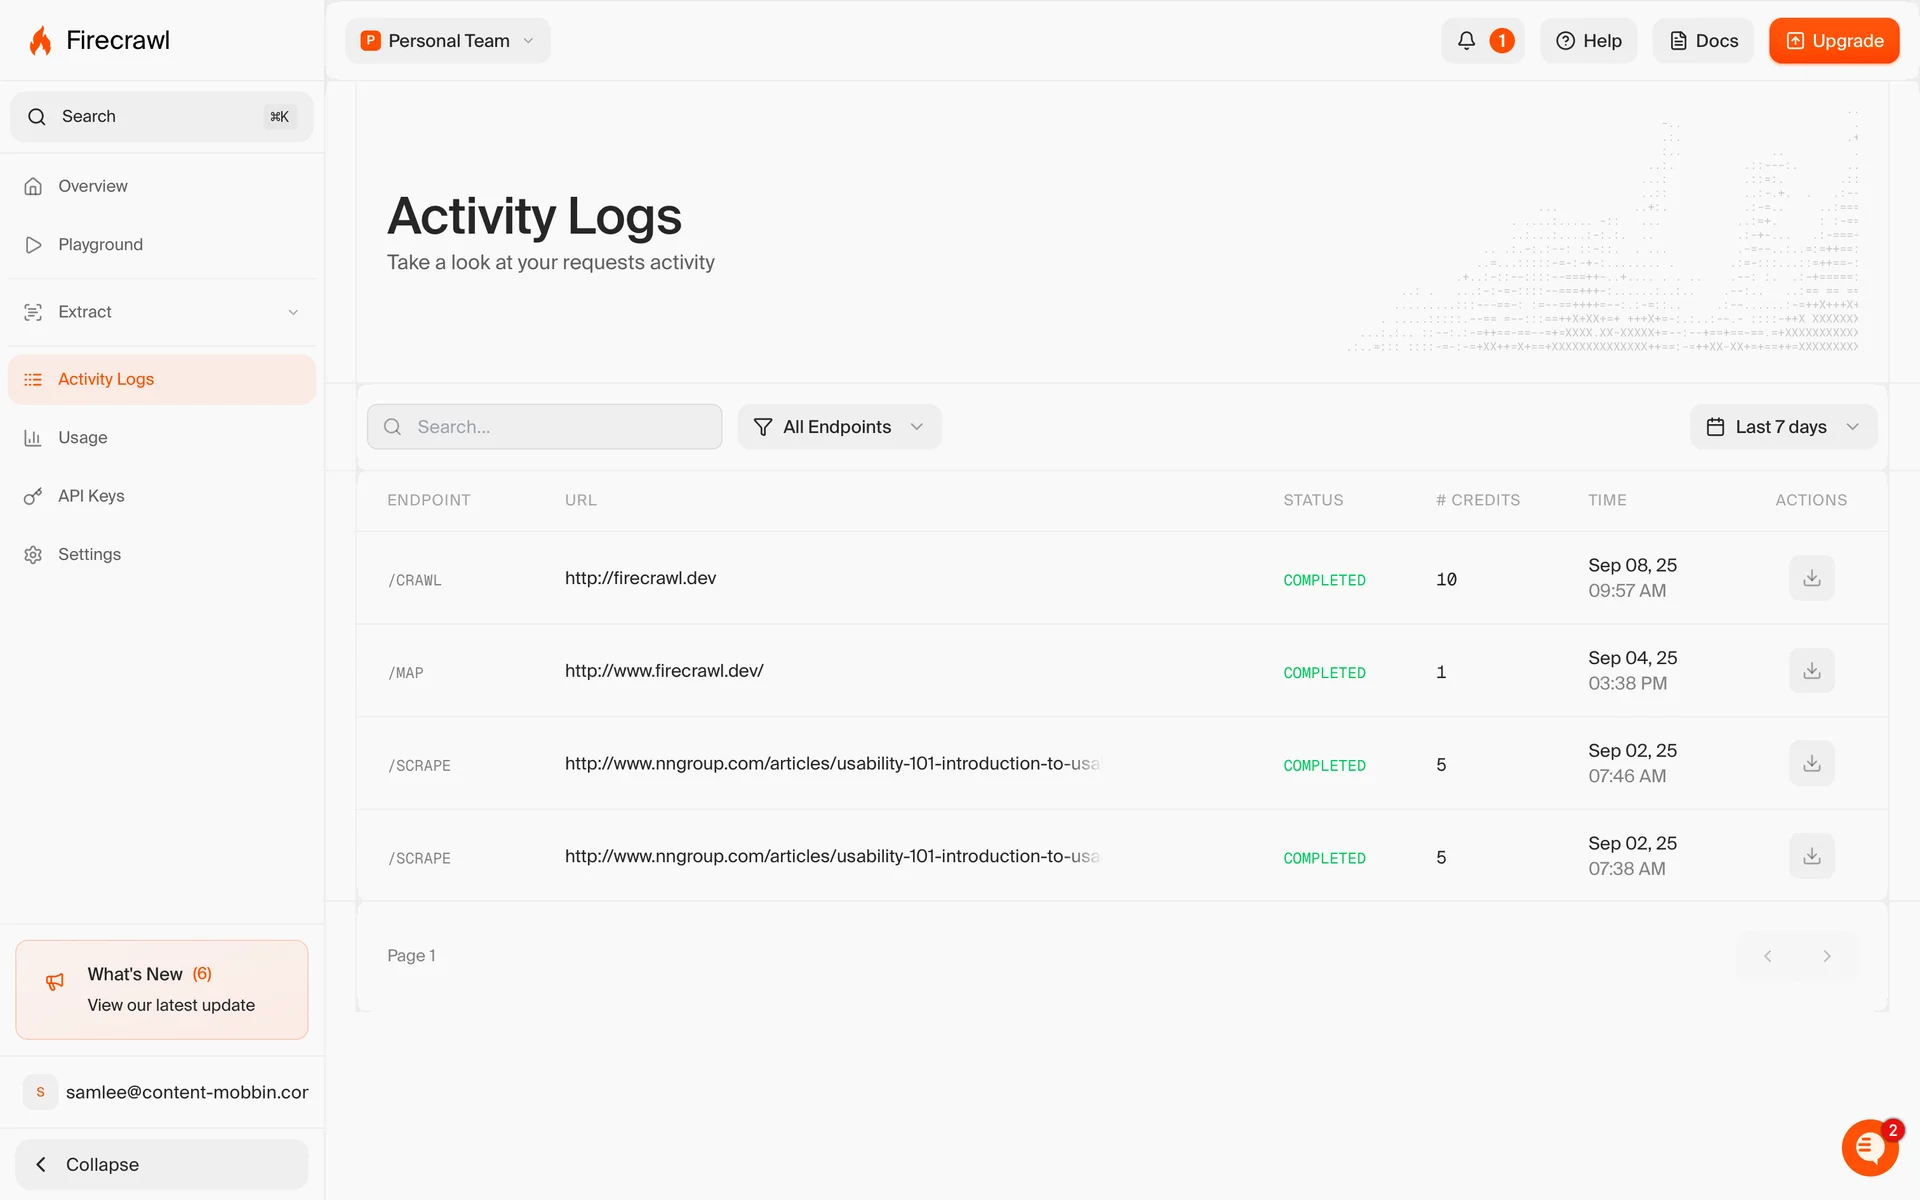The height and width of the screenshot is (1200, 1920).
Task: Download the /MAP request log
Action: coord(1811,671)
